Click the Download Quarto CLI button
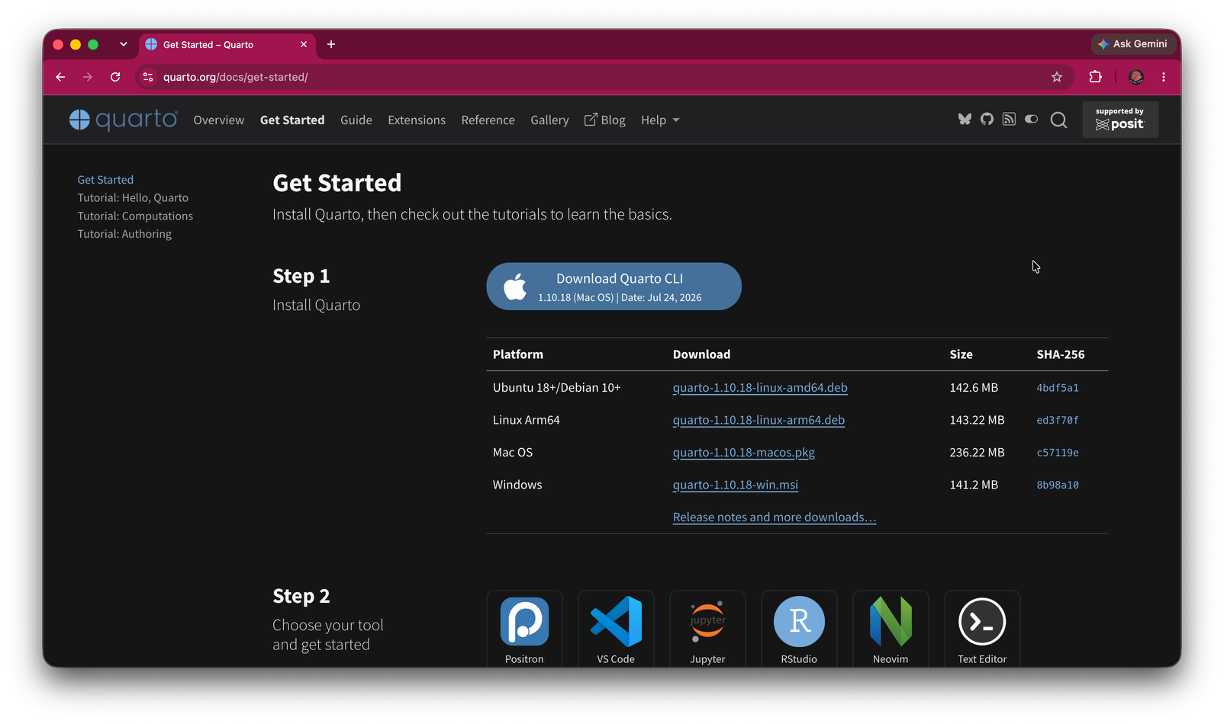Screen dimensions: 1224x724 coord(614,287)
